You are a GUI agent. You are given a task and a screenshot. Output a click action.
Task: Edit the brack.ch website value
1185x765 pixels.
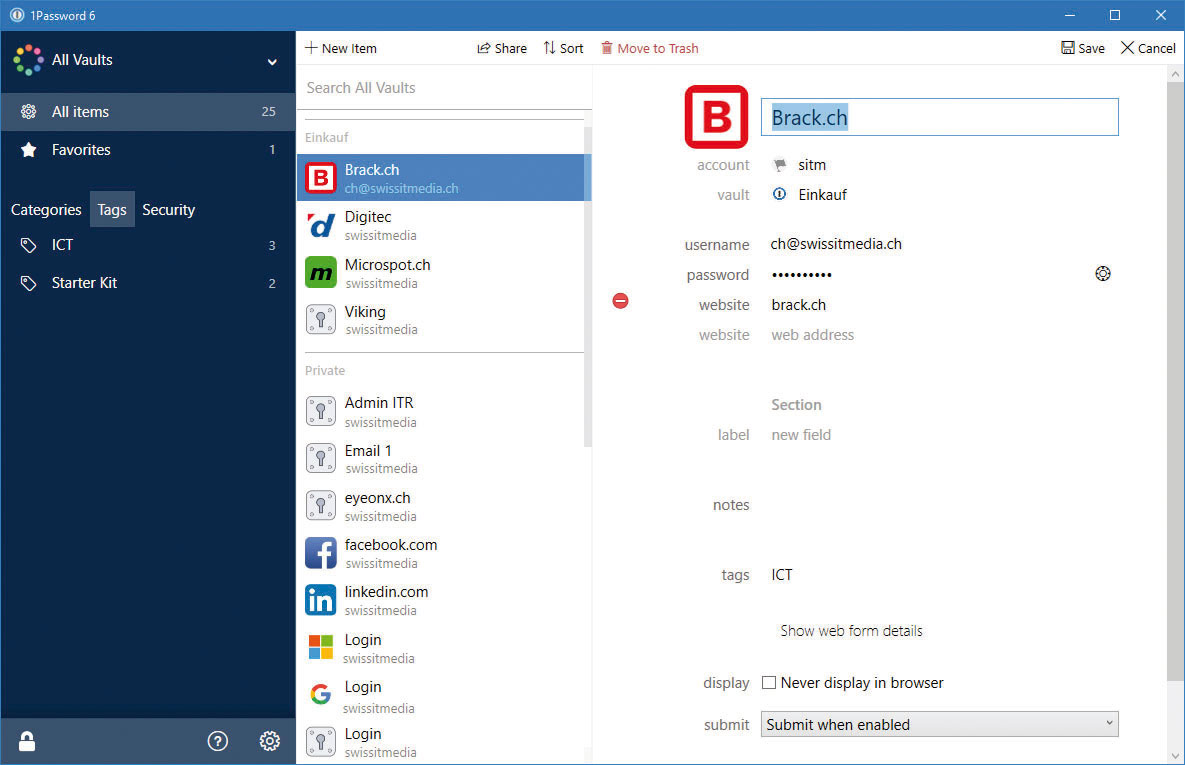pyautogui.click(x=799, y=305)
